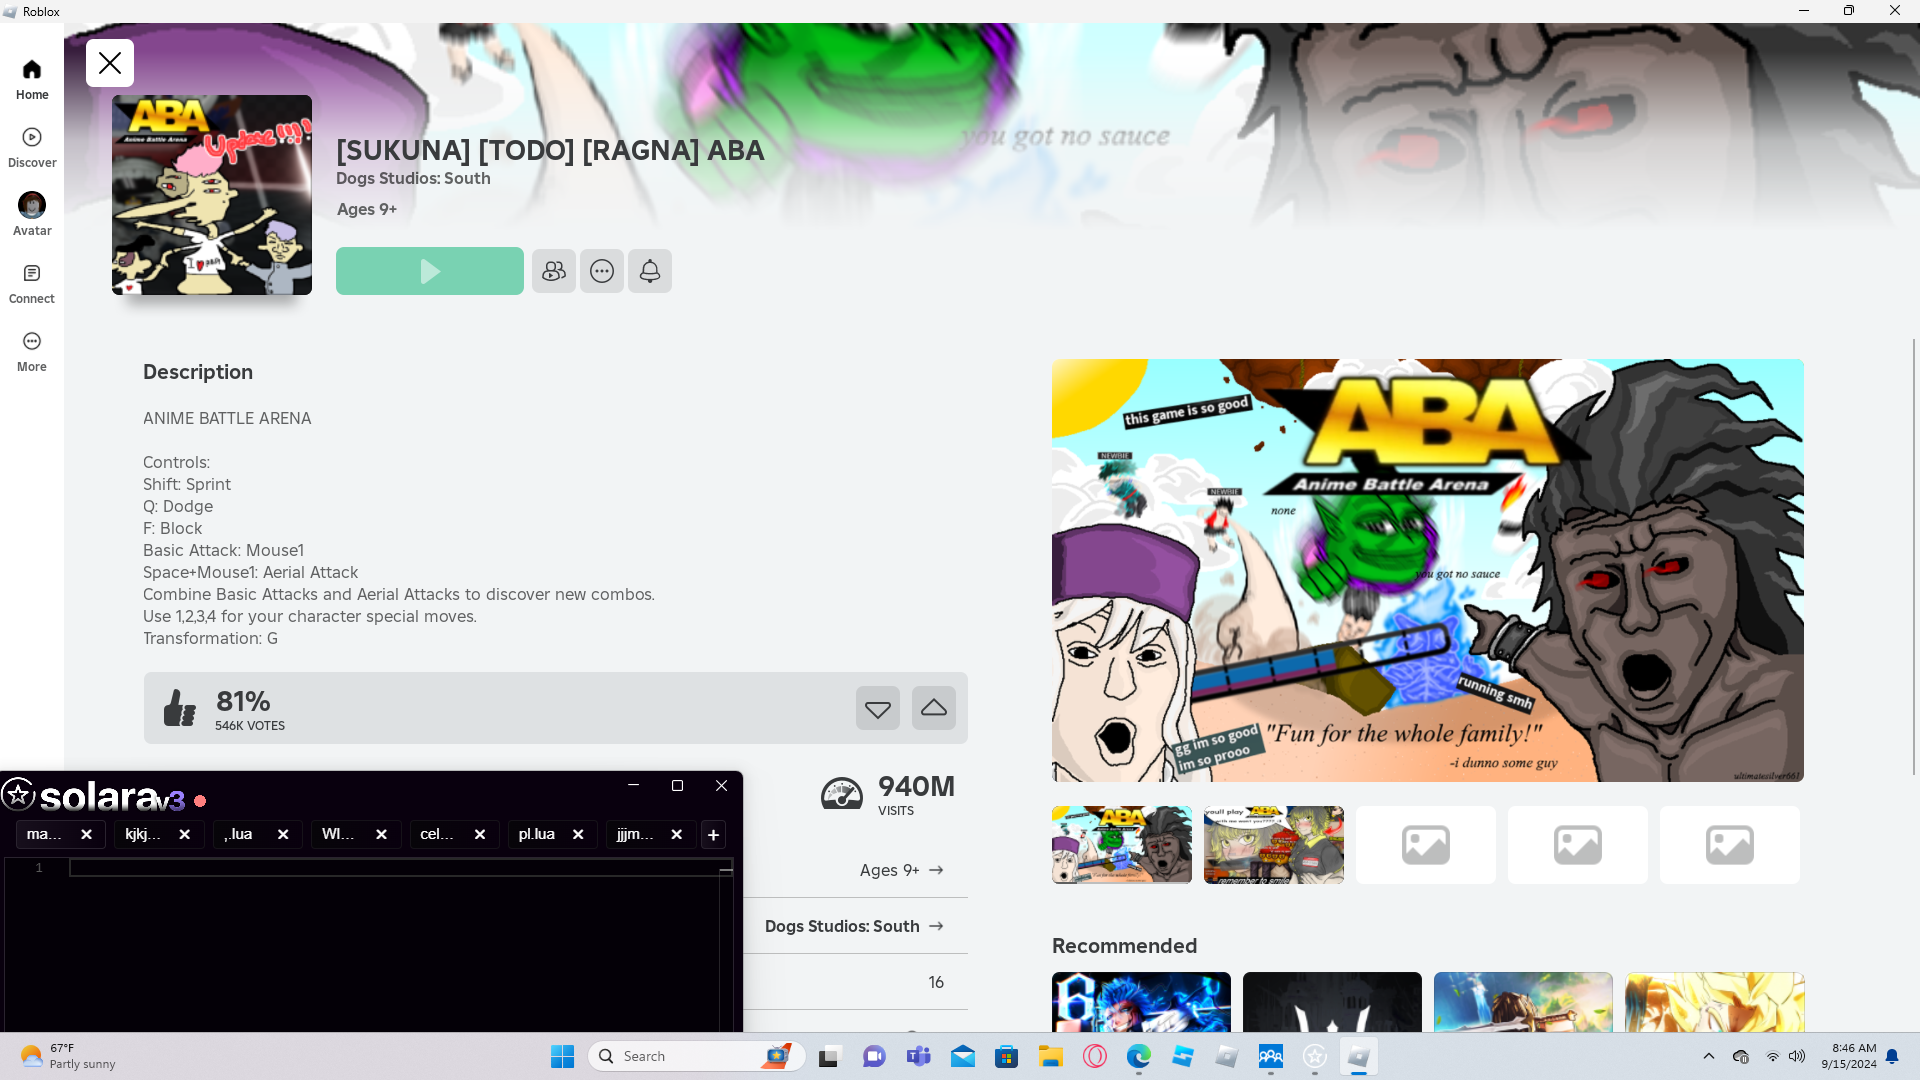Close the ma... tab in Solara
Screen dimensions: 1920x1080
pos(87,834)
